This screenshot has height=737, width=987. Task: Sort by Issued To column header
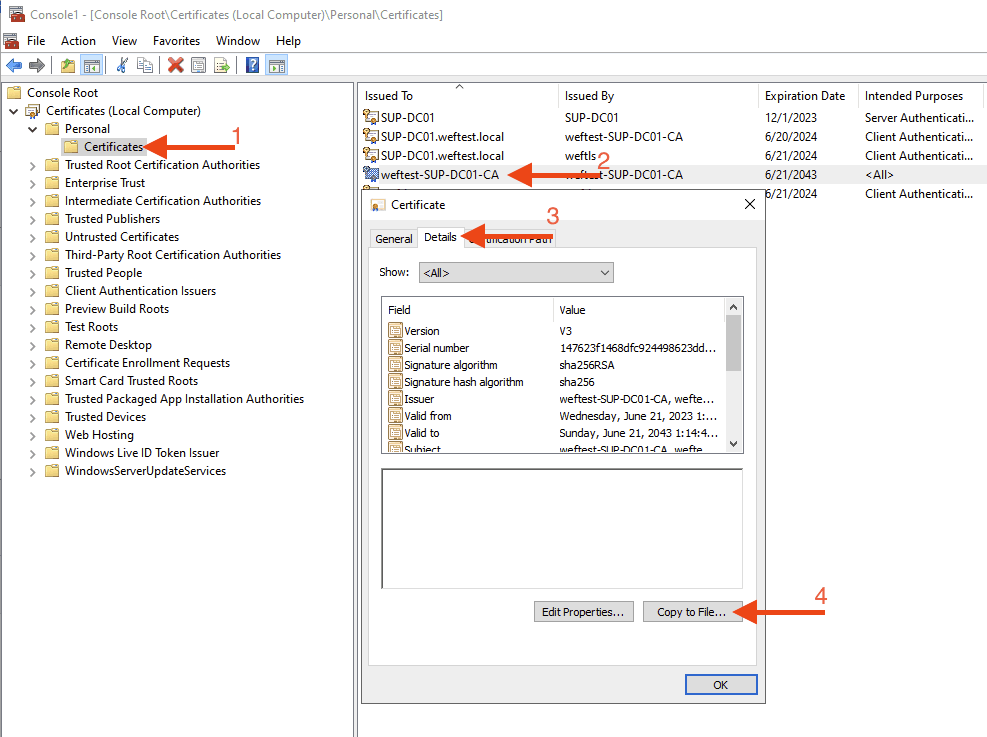tap(460, 96)
